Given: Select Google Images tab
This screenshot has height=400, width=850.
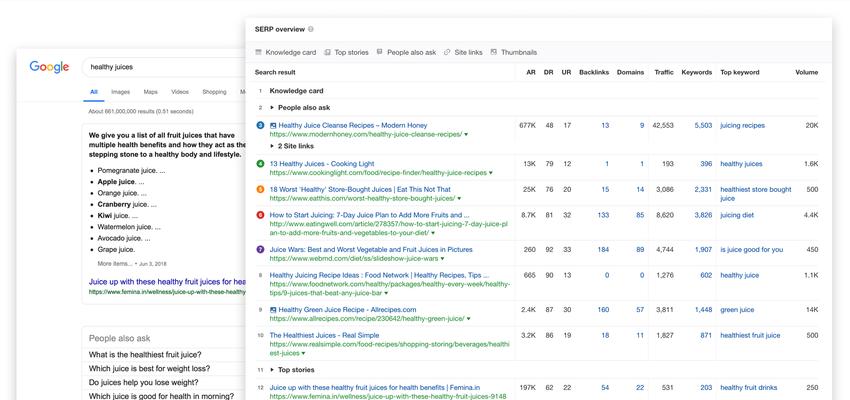Looking at the screenshot, I should click(x=120, y=92).
